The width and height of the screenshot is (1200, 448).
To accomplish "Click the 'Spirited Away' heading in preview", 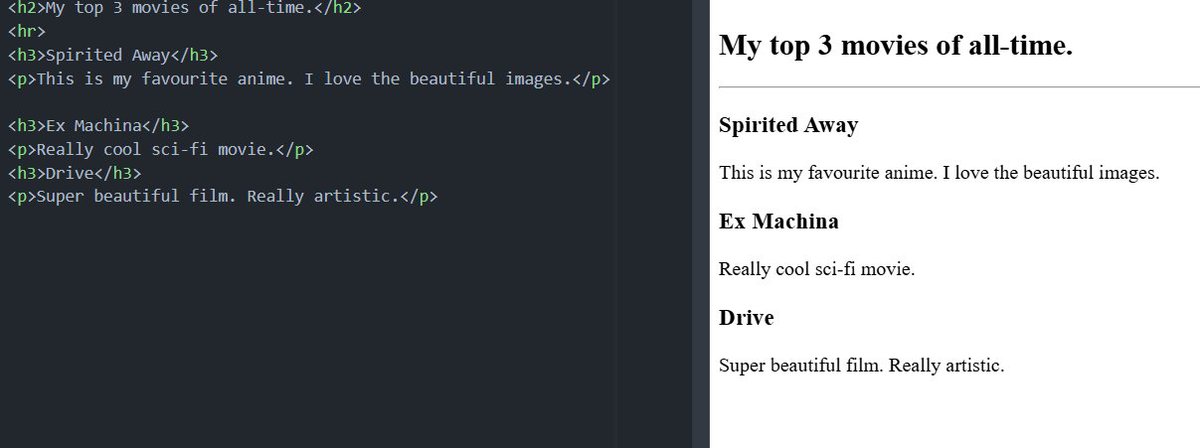I will pos(788,125).
